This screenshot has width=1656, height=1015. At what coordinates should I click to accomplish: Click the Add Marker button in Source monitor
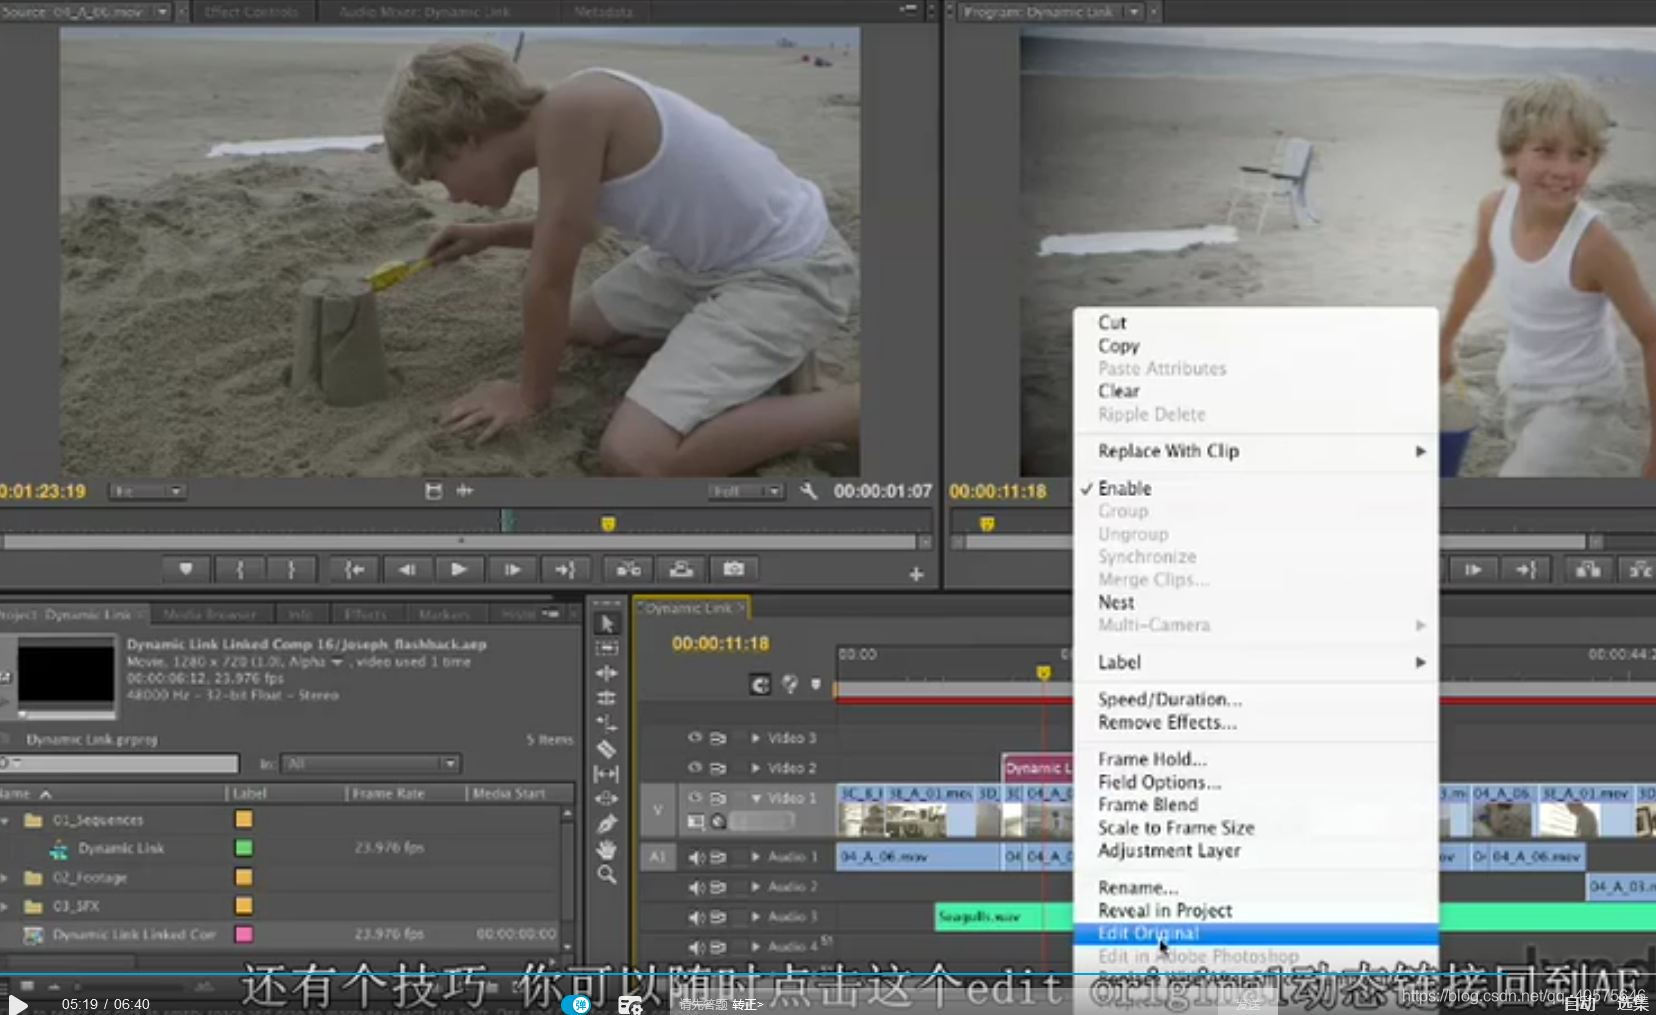point(186,569)
